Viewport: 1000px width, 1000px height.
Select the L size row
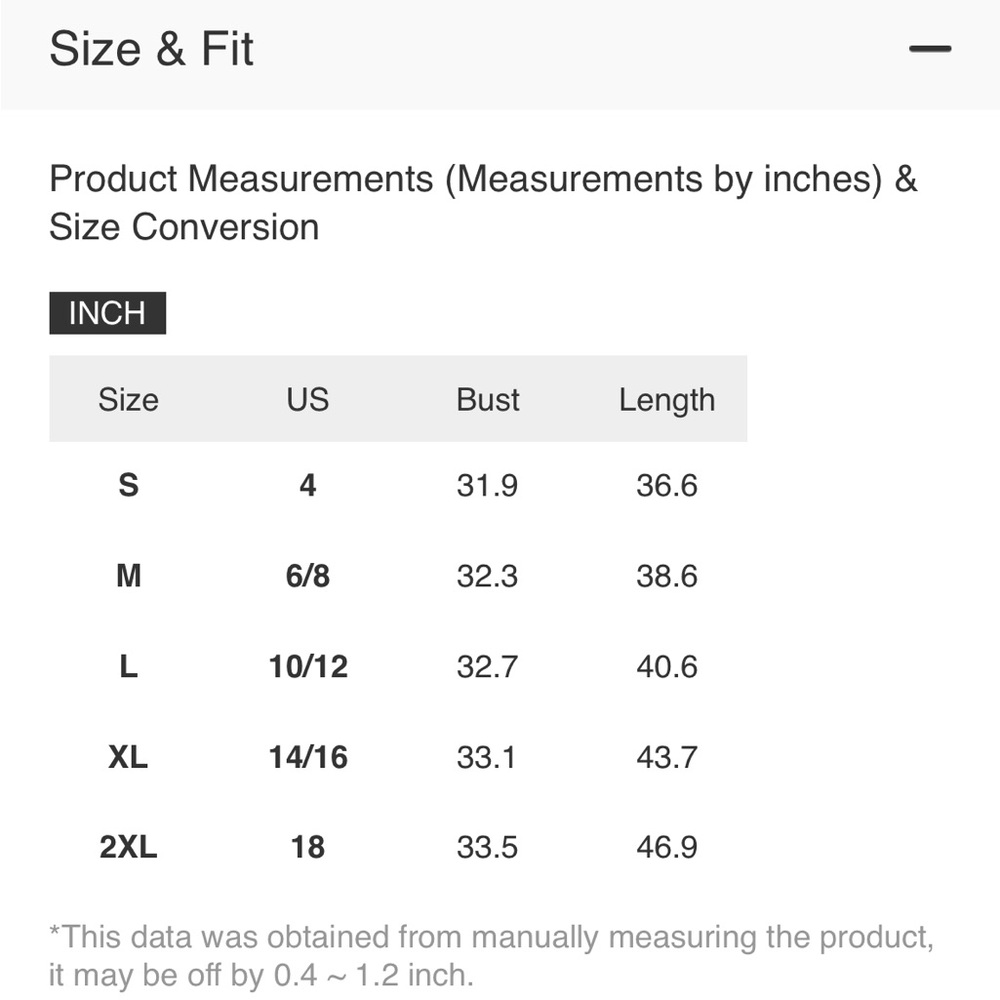pyautogui.click(x=398, y=666)
